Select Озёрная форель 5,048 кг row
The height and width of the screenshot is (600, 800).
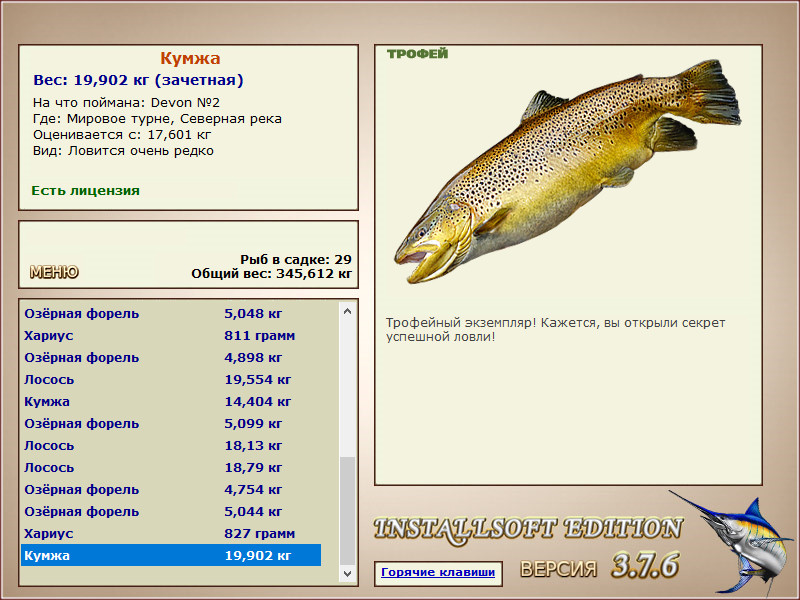click(x=171, y=314)
